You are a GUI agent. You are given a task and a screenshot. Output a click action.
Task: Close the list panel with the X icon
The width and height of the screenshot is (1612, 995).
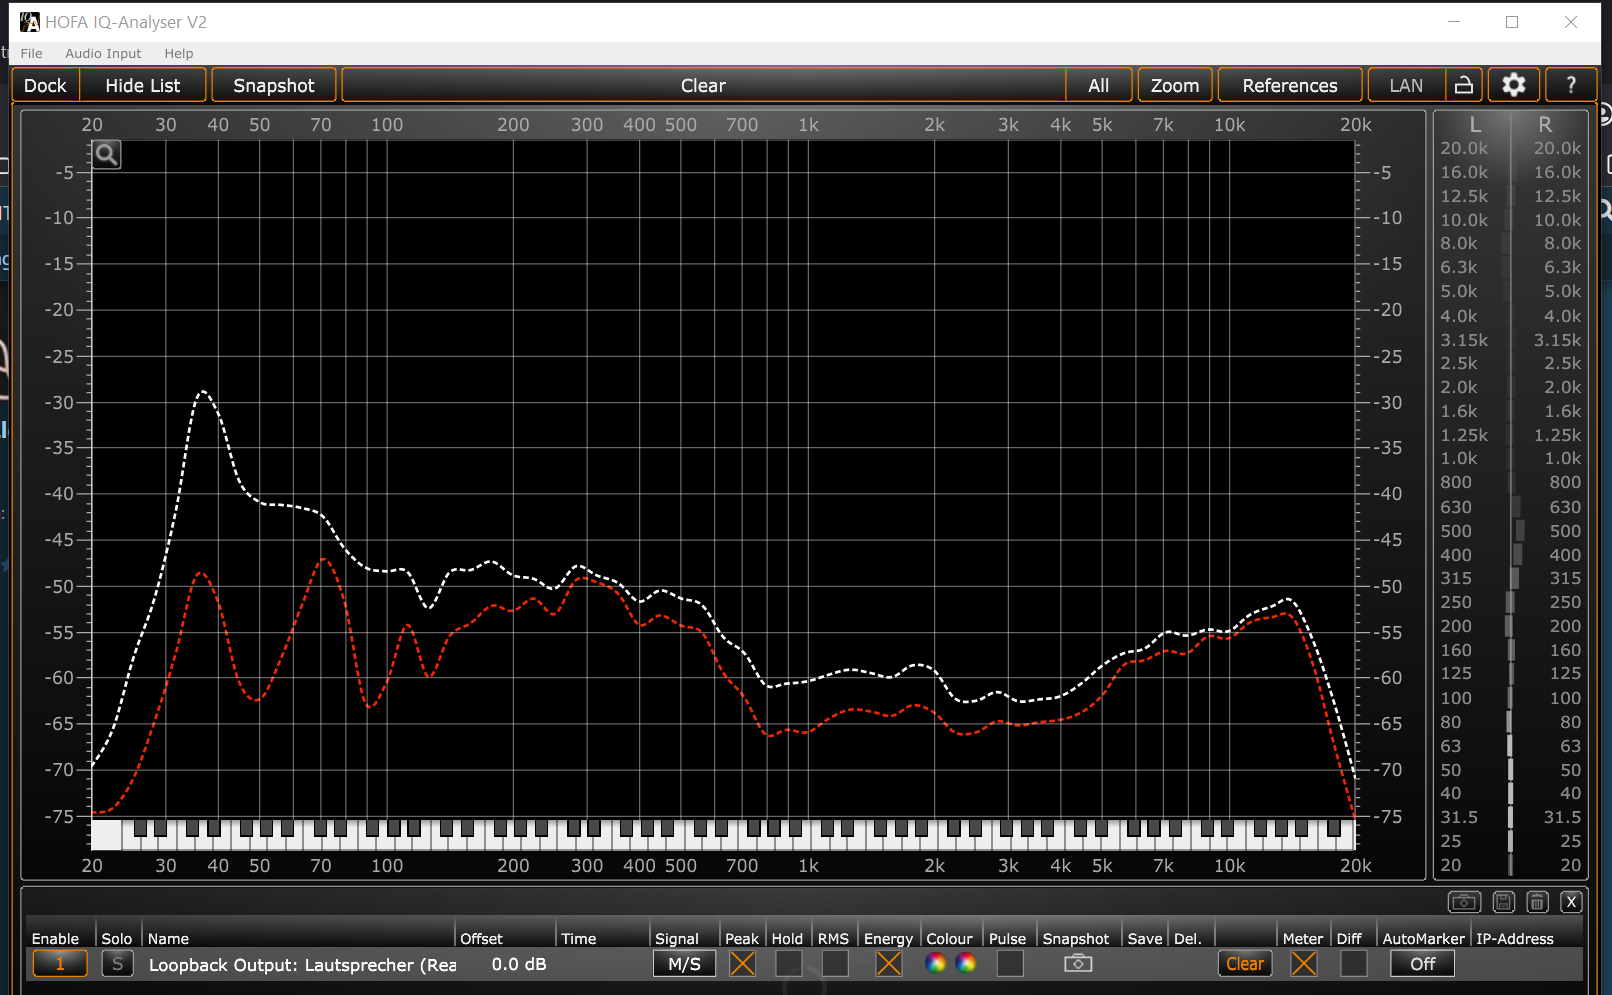click(1571, 902)
